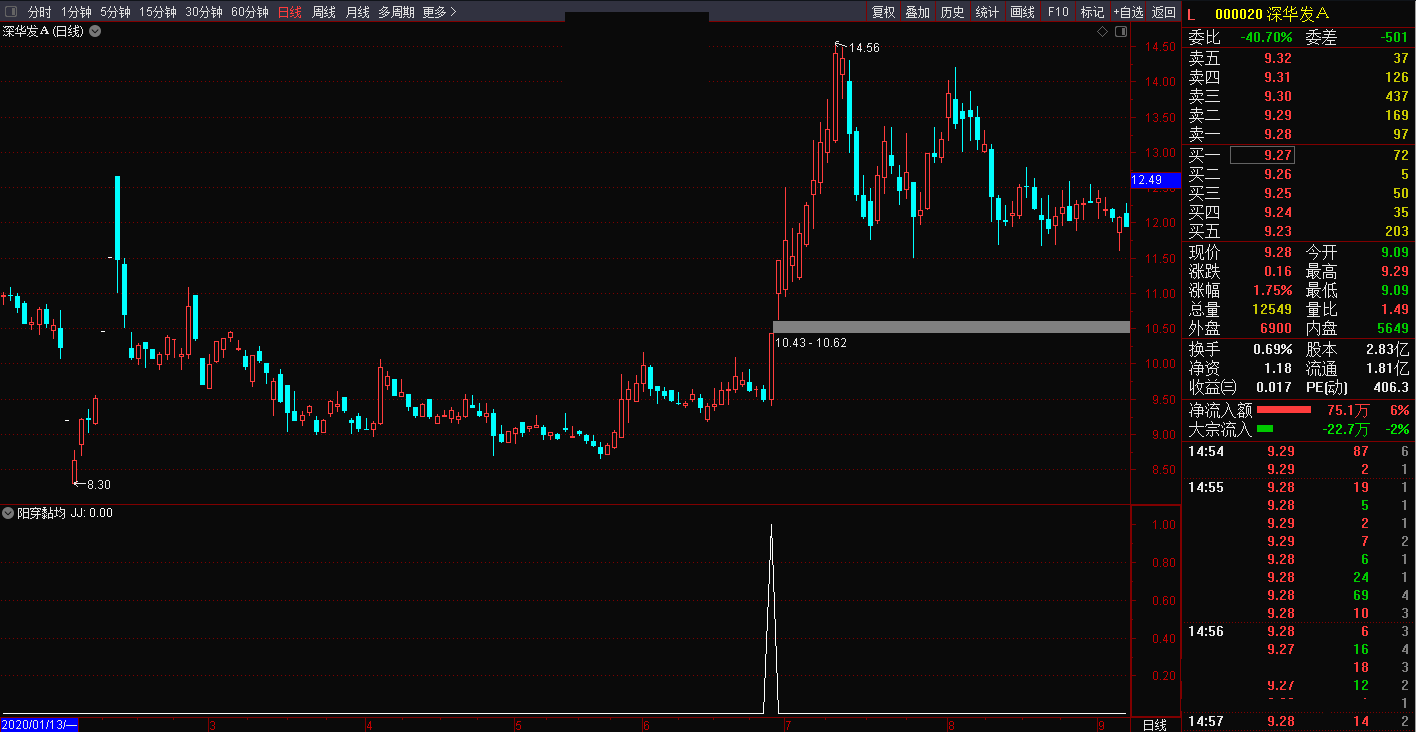Expand the 阳穿黏均 indicator dropdown arrow

coord(8,513)
